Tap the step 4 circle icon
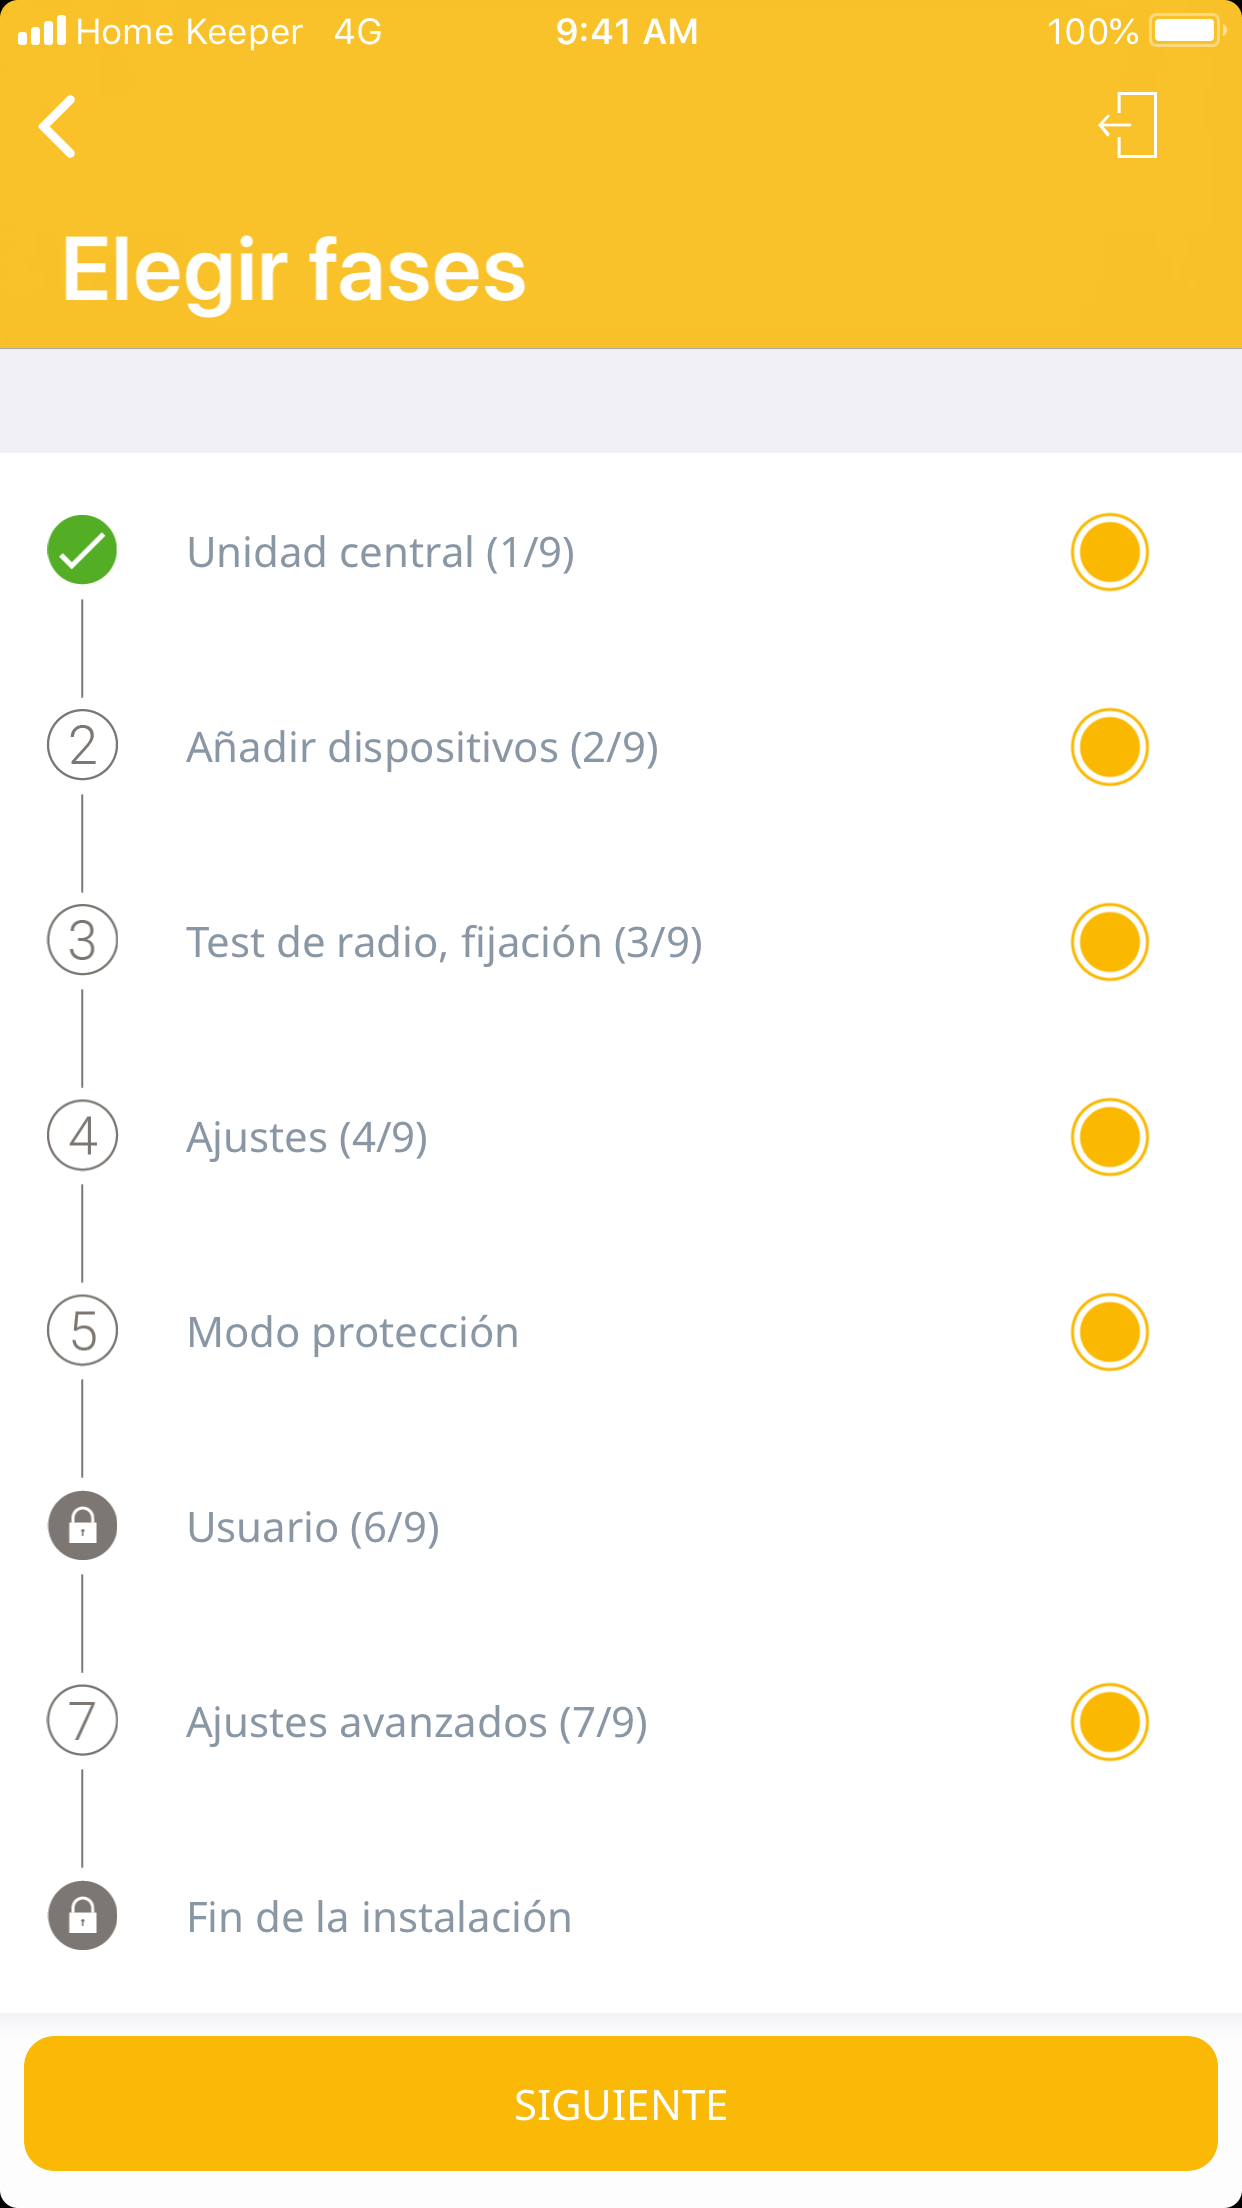 82,1135
